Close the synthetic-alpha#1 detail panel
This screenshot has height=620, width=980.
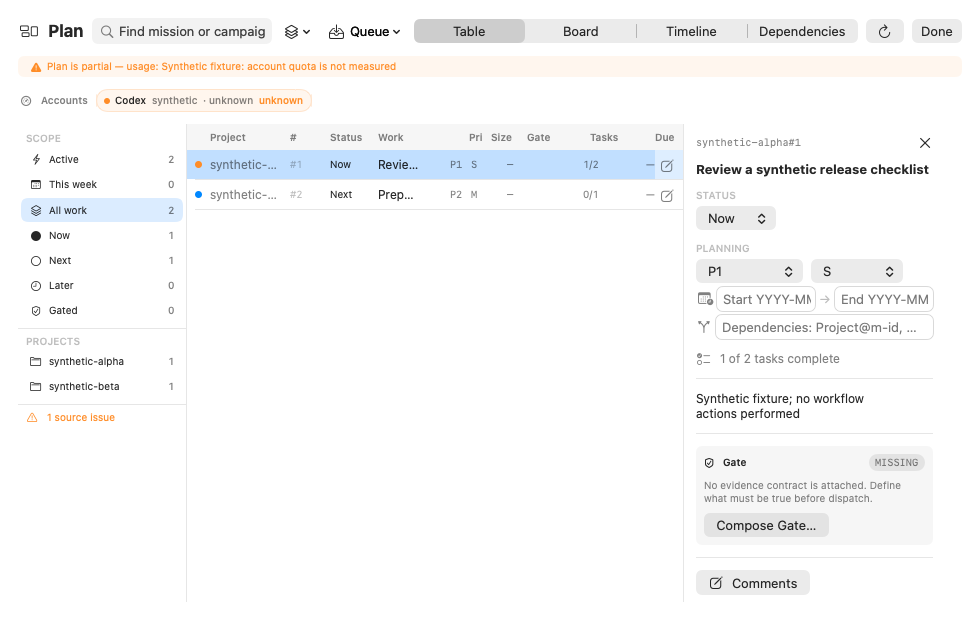pos(925,143)
